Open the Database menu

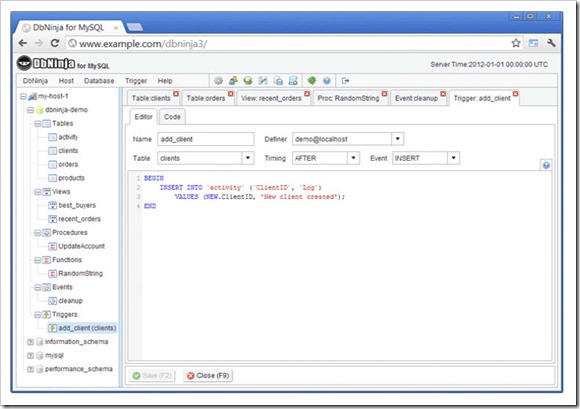point(99,81)
